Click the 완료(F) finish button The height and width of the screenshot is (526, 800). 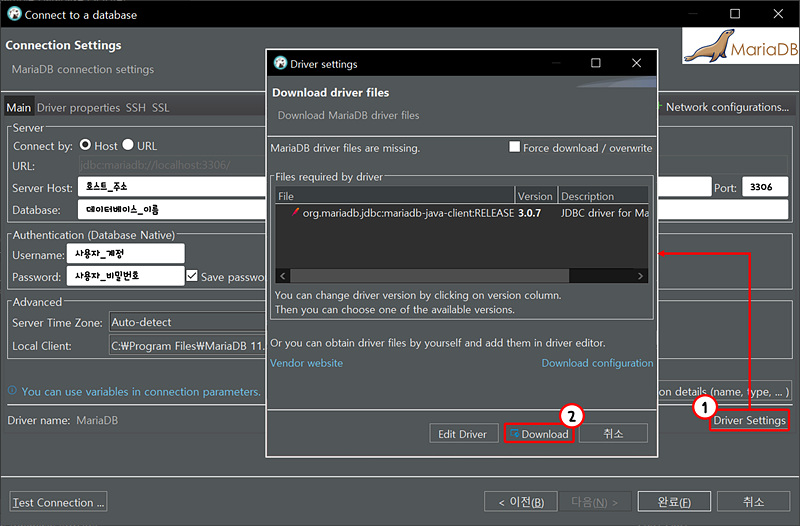pyautogui.click(x=674, y=502)
